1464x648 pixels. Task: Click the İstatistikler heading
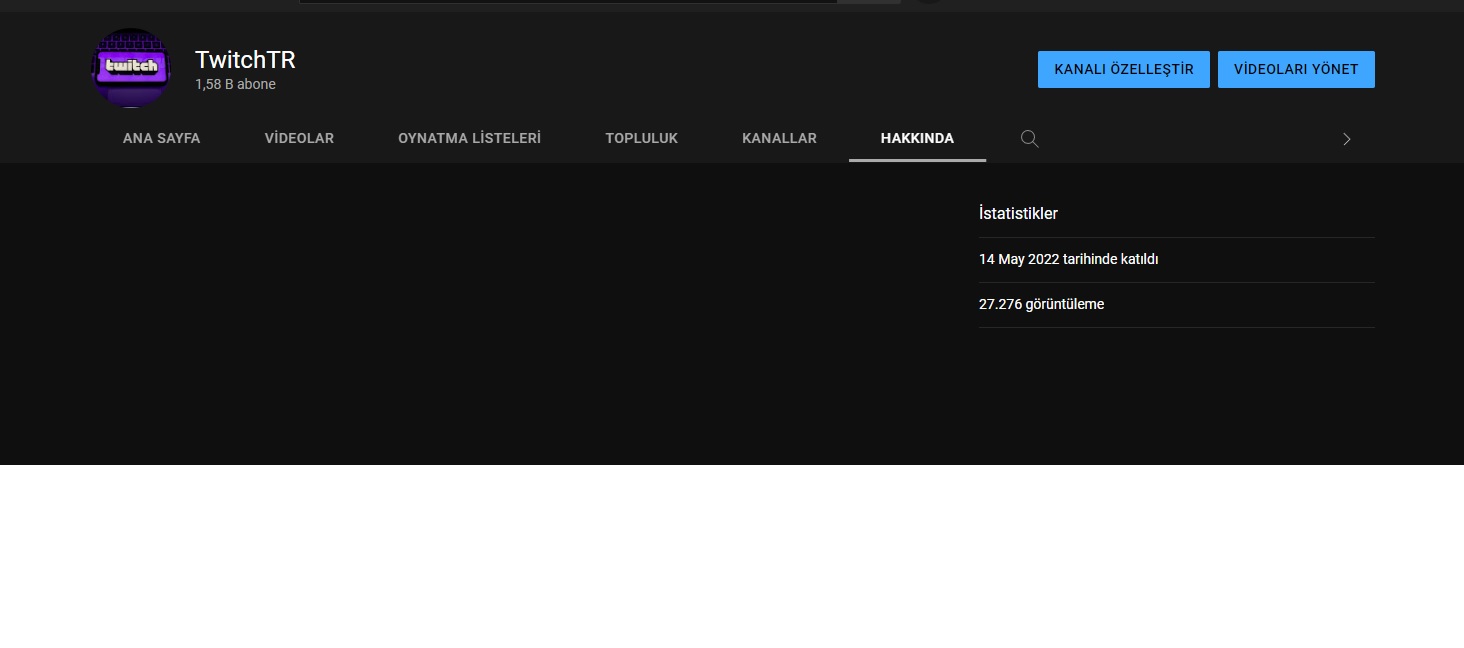point(1018,213)
